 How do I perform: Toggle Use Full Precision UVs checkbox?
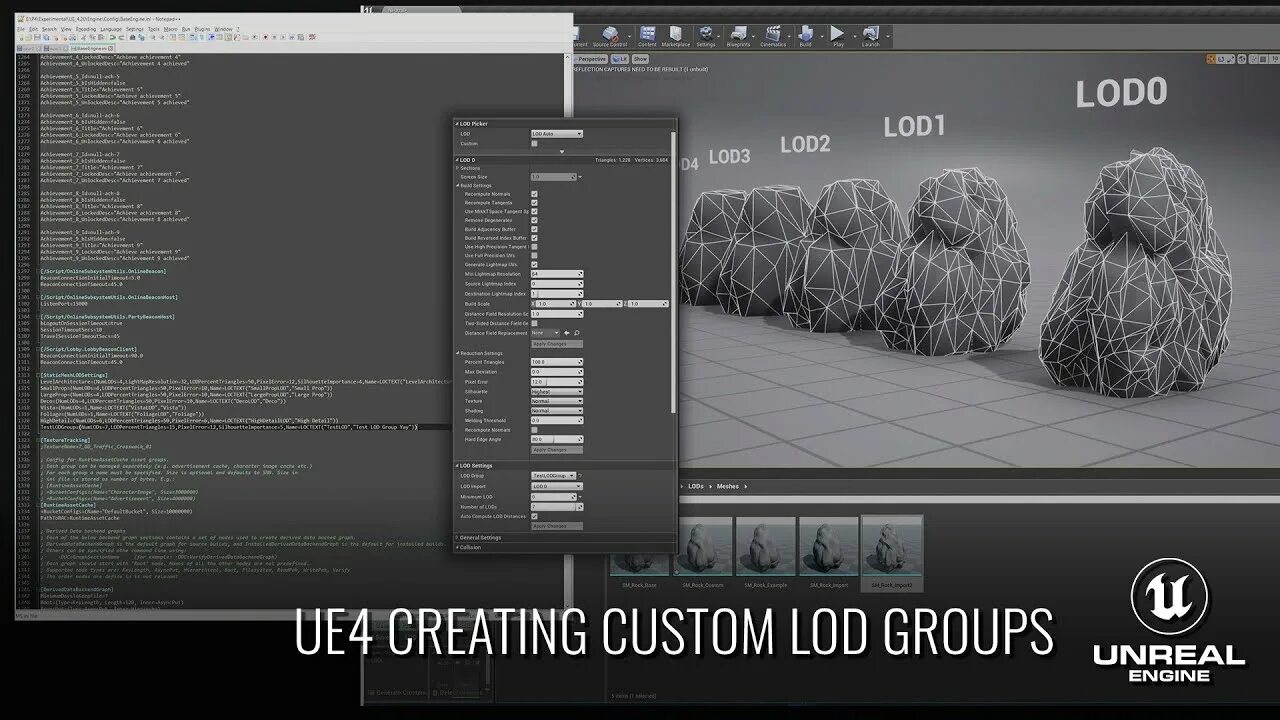[534, 256]
